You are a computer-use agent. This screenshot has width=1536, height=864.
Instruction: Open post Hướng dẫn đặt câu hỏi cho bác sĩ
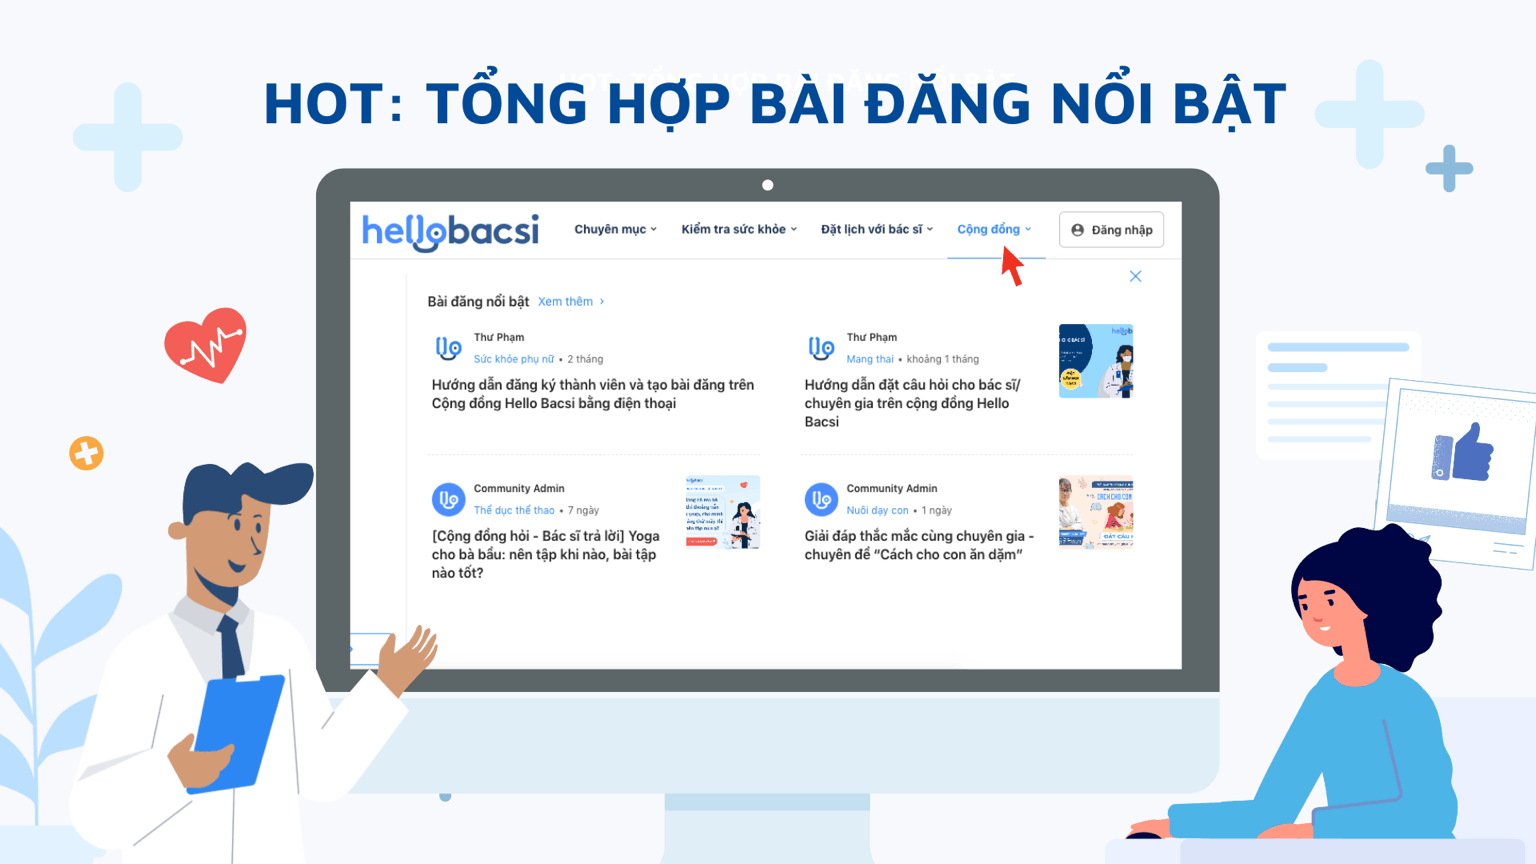913,403
